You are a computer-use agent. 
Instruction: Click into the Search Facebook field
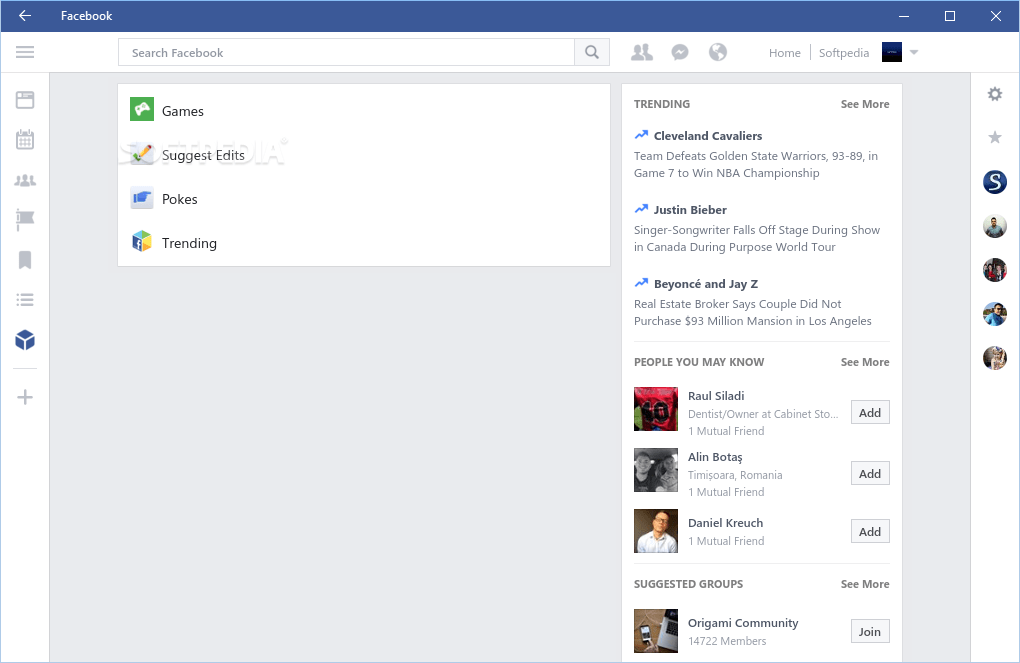pyautogui.click(x=346, y=52)
